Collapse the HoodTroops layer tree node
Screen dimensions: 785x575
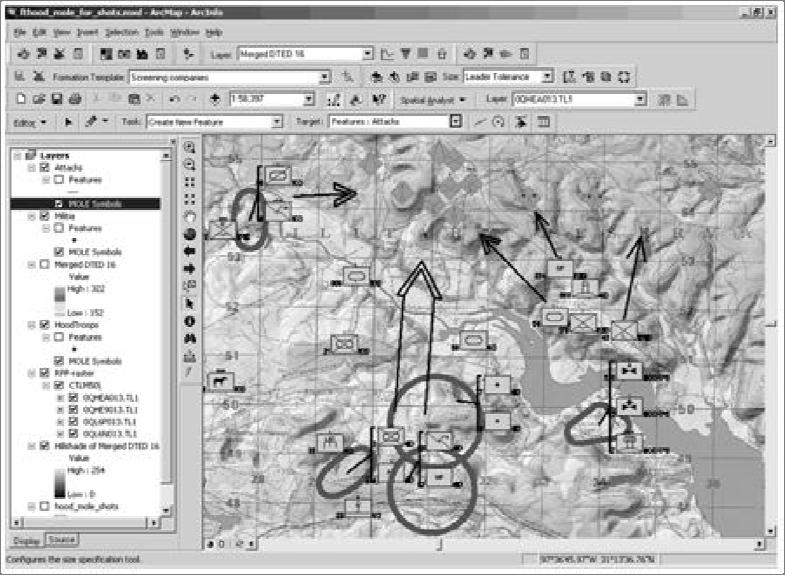click(x=32, y=325)
